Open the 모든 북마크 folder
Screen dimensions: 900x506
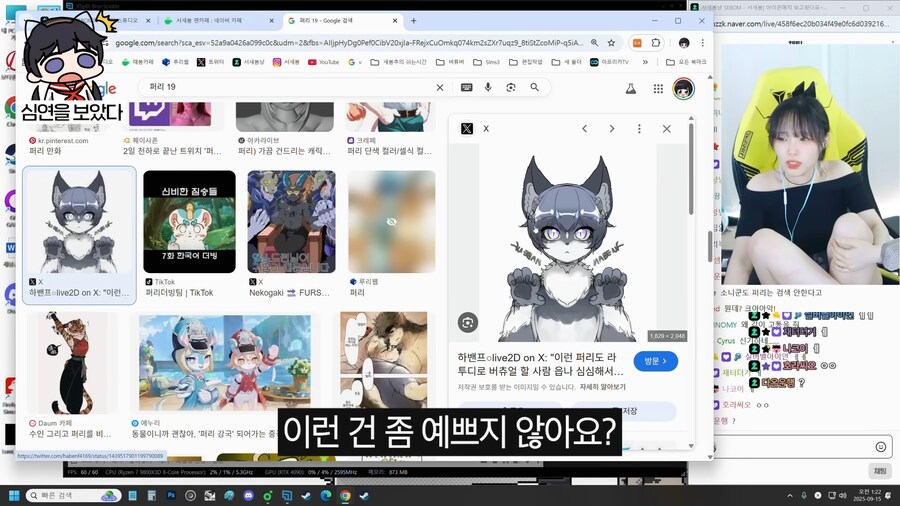[x=686, y=62]
